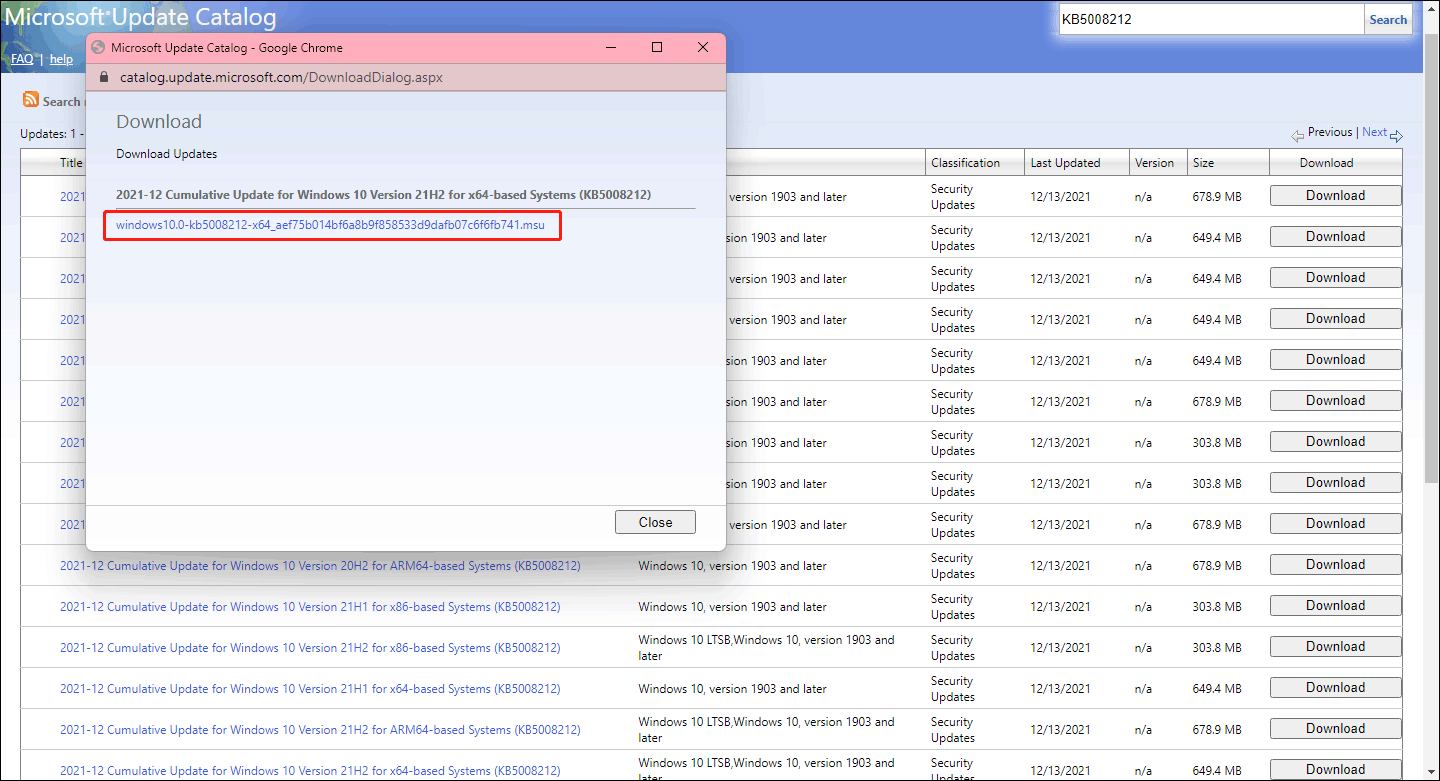
Task: Select Security Updates in the 21H2 ARM64 row
Action: click(x=953, y=730)
